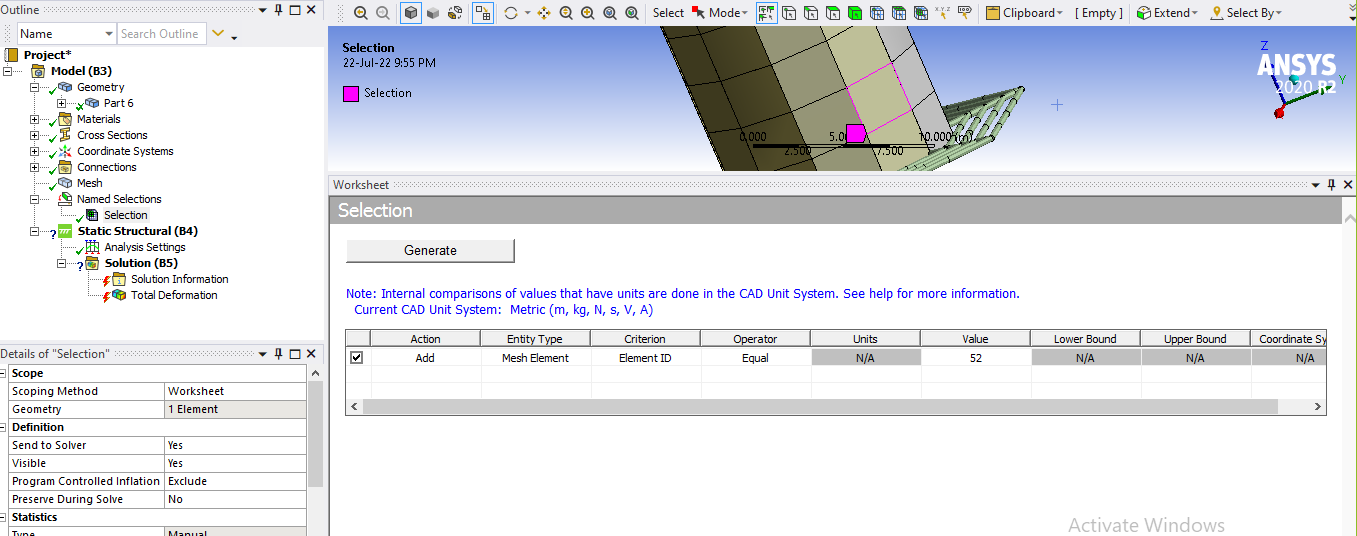
Task: Click the magenta Selection legend swatch
Action: 350,93
